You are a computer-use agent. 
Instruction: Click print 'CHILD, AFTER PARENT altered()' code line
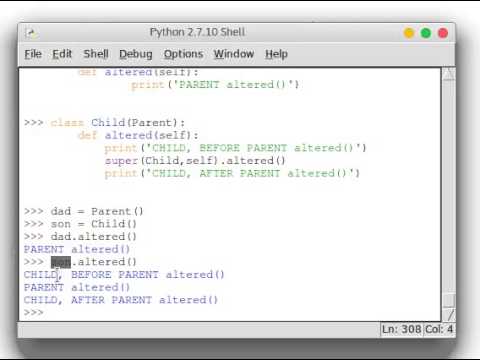[232, 173]
